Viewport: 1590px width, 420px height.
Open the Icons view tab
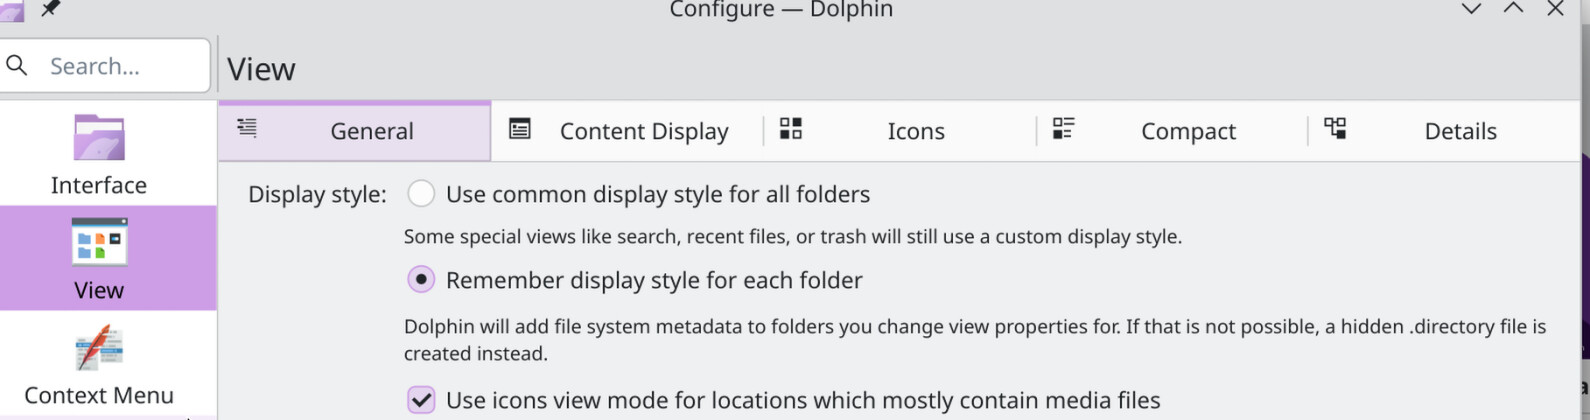(915, 131)
